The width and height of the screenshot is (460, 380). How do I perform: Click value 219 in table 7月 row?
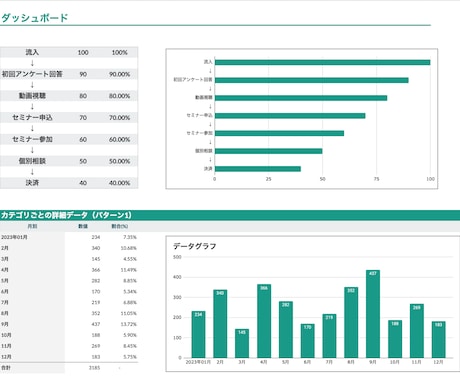[96, 302]
